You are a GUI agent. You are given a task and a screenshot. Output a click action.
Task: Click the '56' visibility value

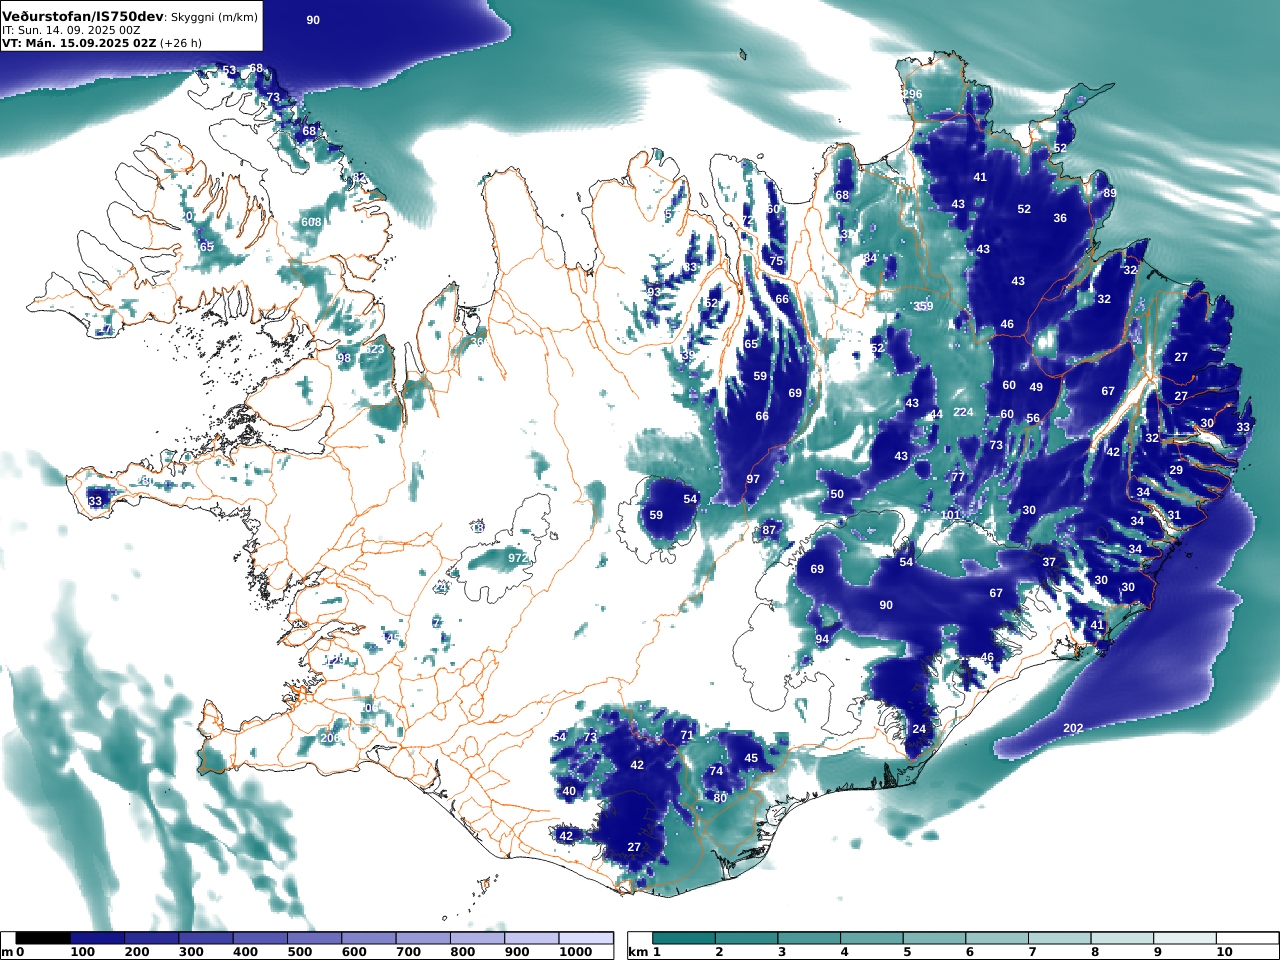coord(1033,419)
